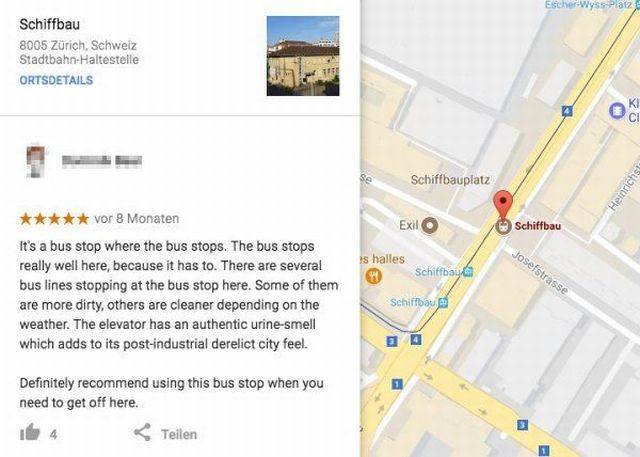Click the share icon beside Teilen
640x457 pixels.
point(143,433)
